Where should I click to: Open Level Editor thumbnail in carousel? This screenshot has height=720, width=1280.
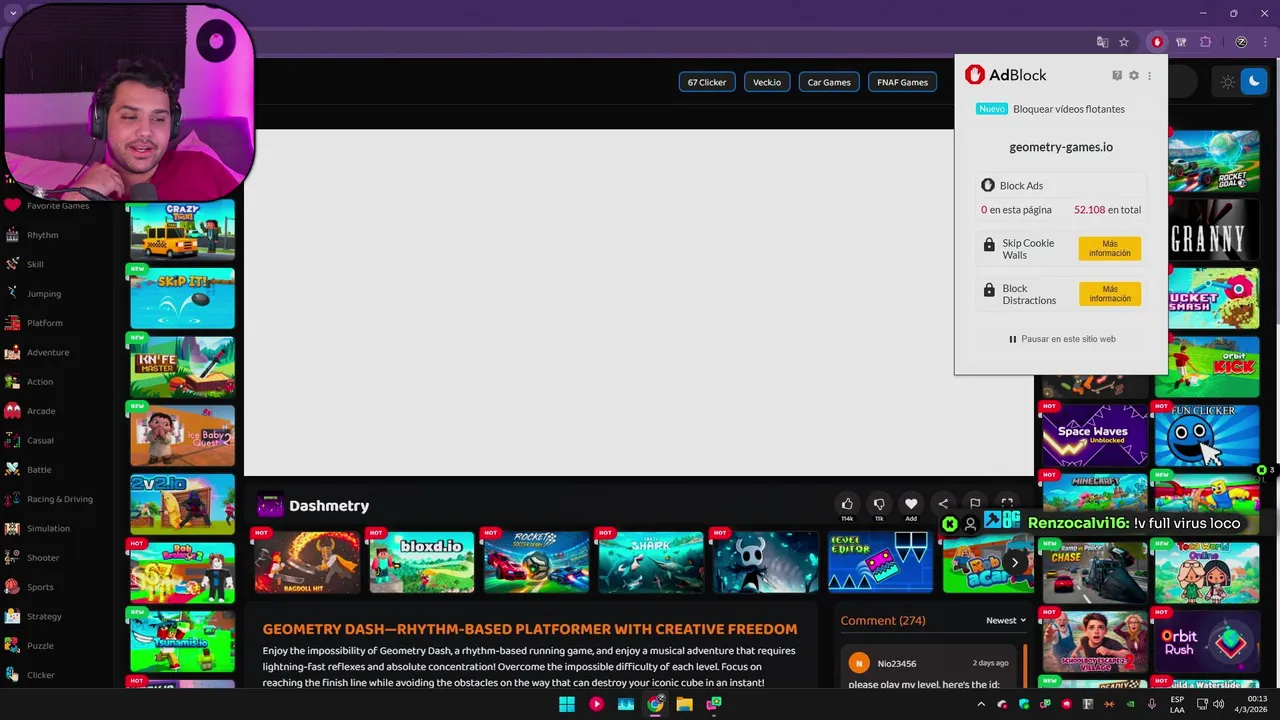(881, 562)
